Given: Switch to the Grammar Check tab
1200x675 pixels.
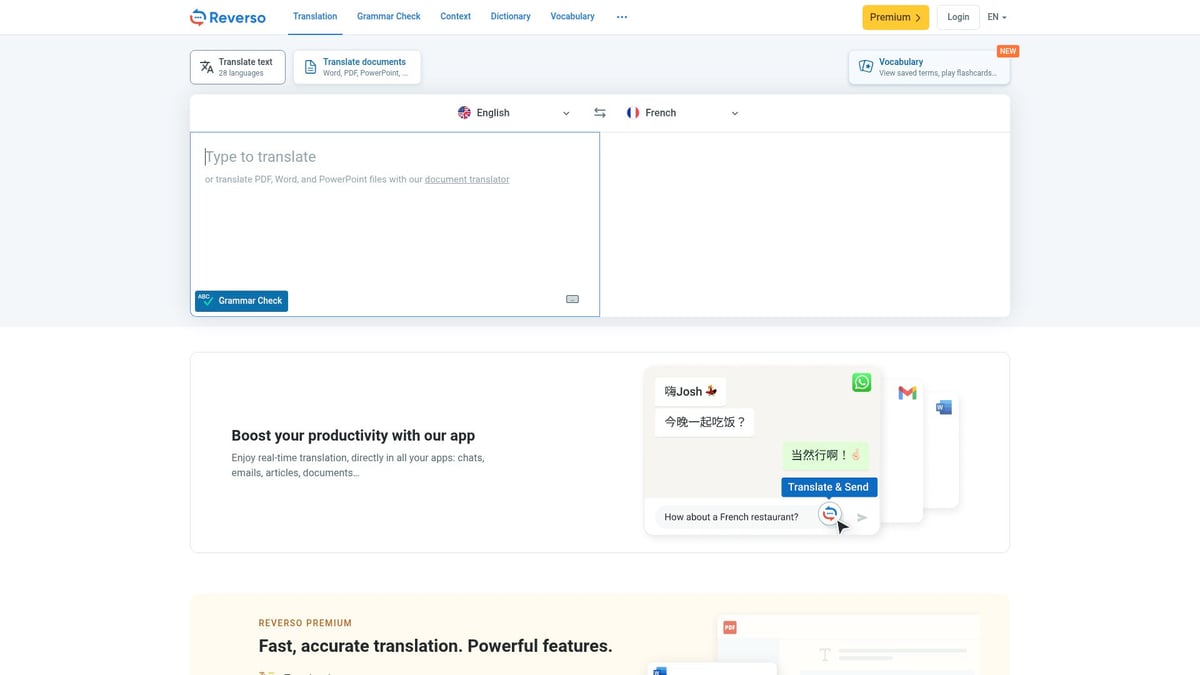Looking at the screenshot, I should [389, 16].
